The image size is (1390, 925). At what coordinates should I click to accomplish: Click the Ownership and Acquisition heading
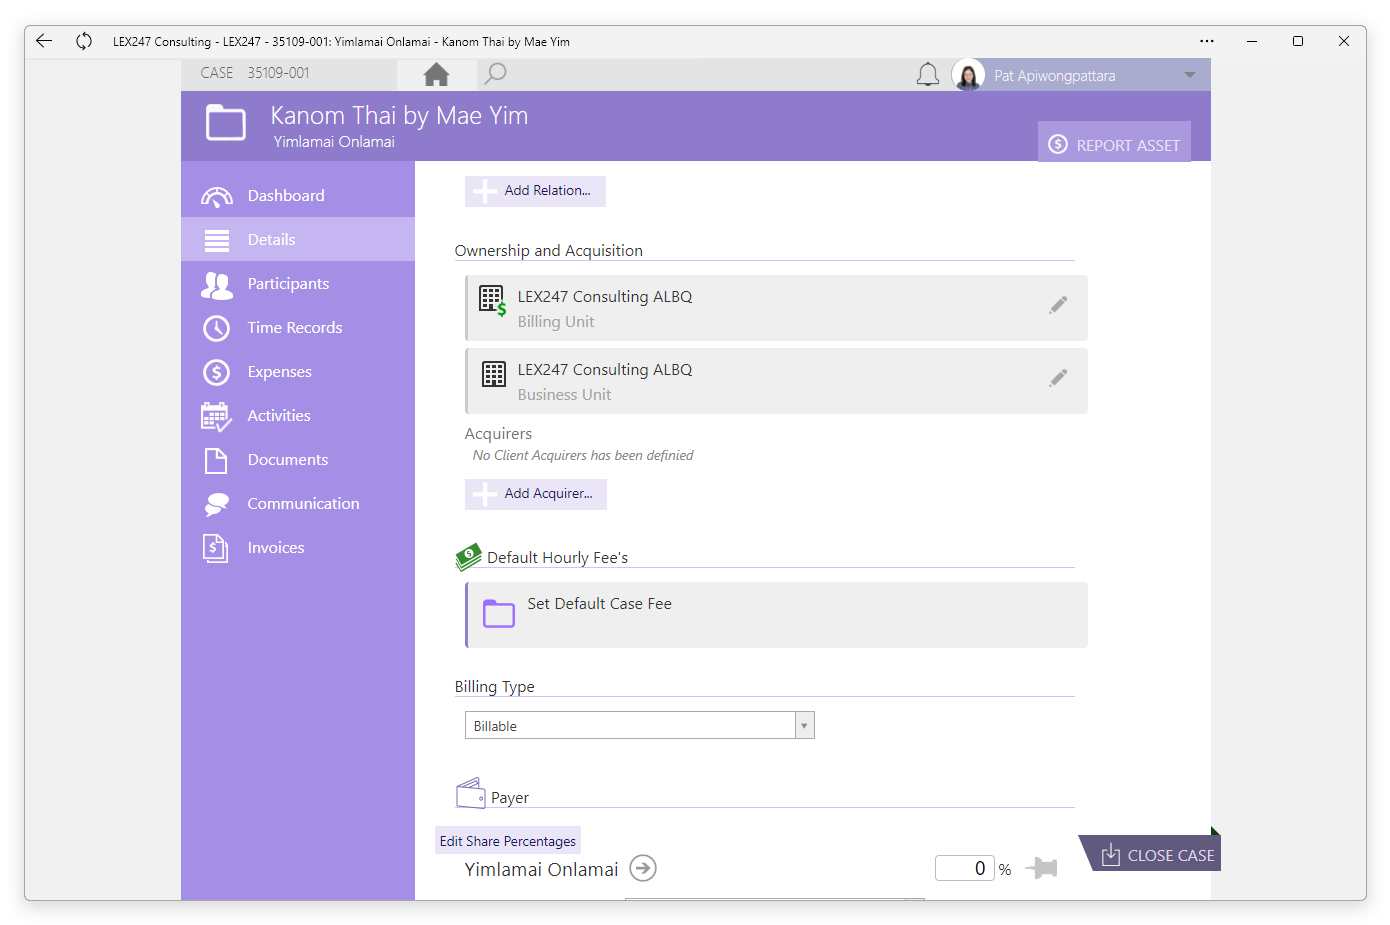pyautogui.click(x=548, y=251)
